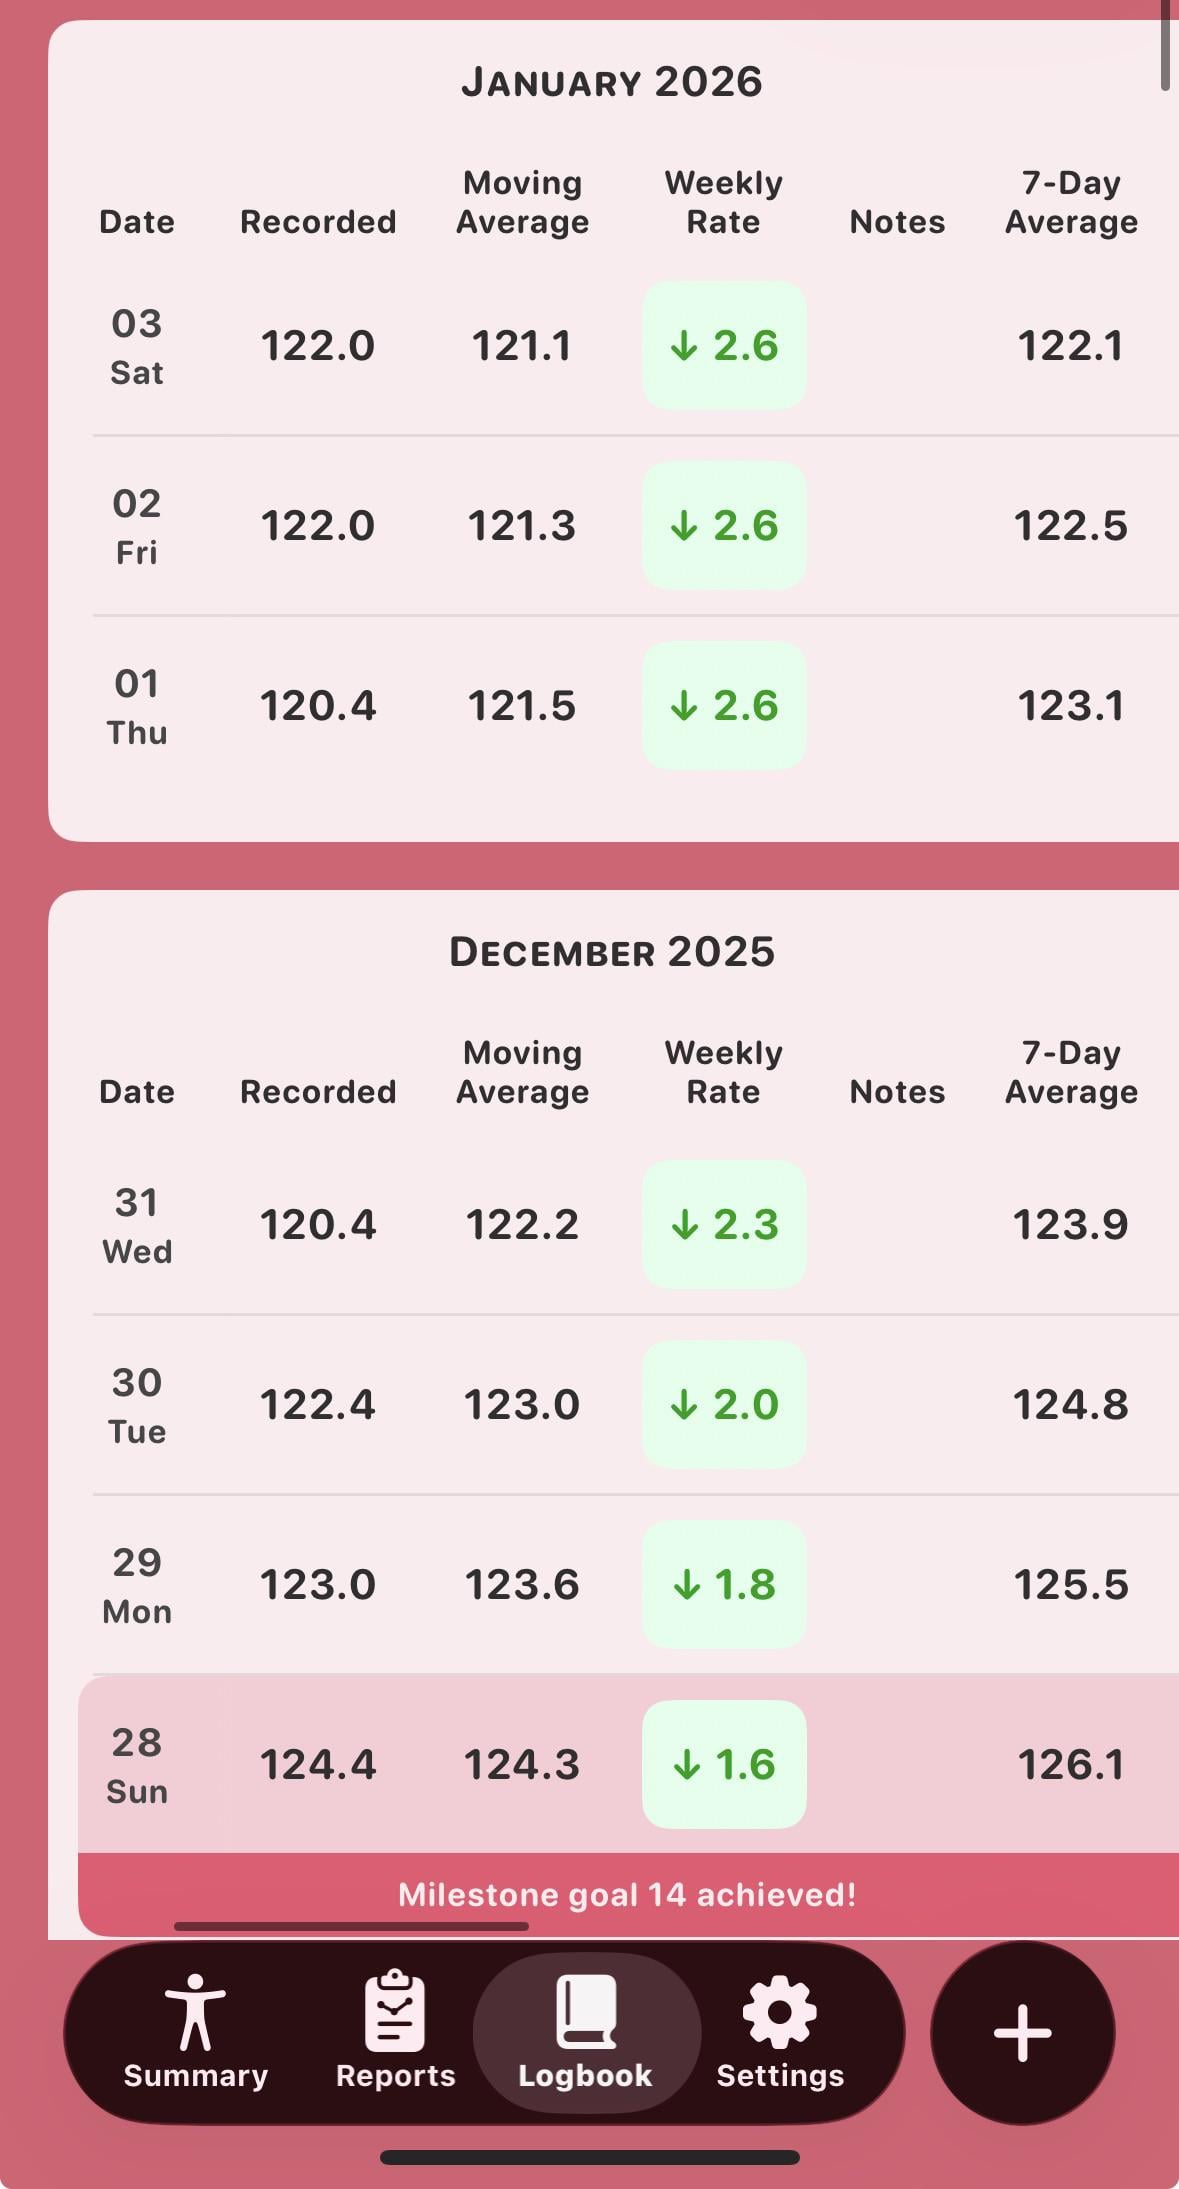Open the 31 Wed log entry
Viewport: 1179px width, 2189px height.
pos(137,1225)
